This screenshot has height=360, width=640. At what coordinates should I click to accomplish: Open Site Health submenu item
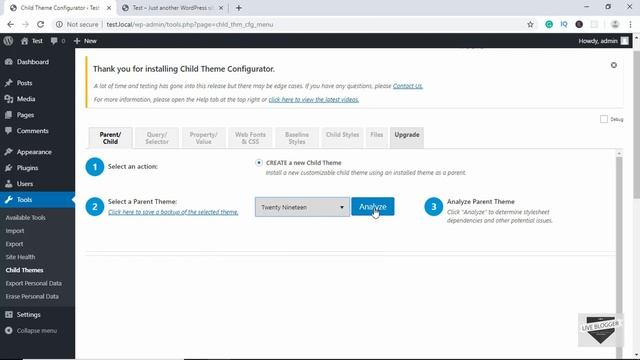20,257
